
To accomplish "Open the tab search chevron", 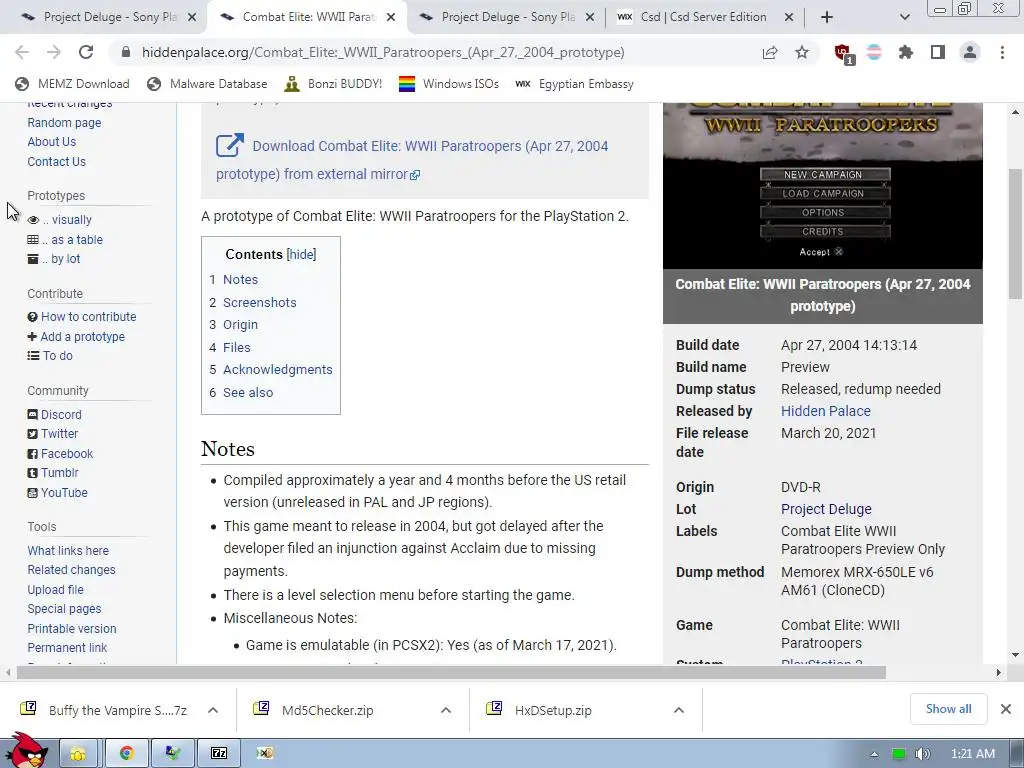I will (904, 17).
